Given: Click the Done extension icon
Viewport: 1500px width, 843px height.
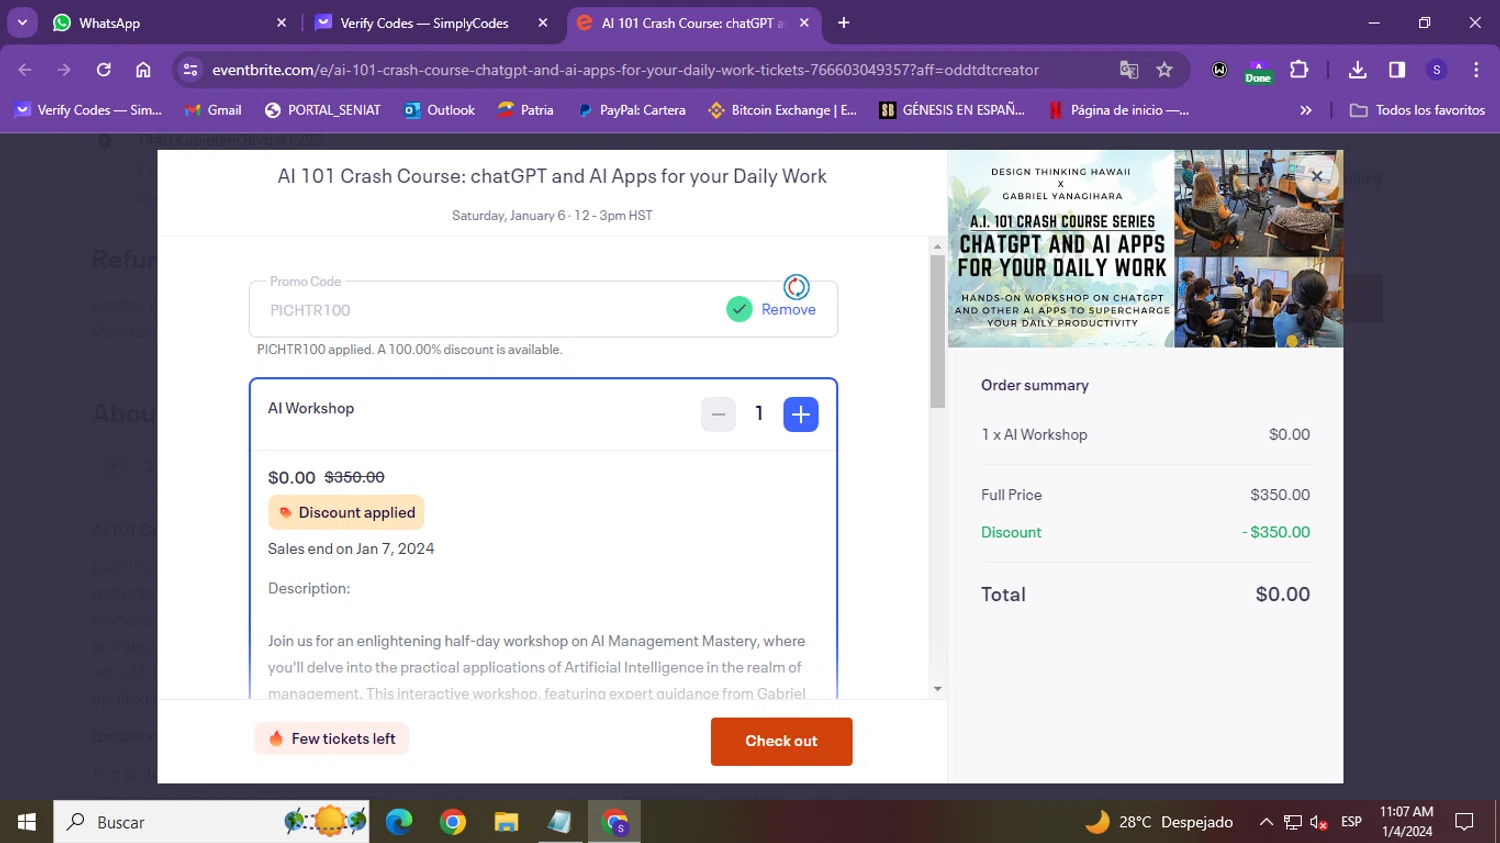Looking at the screenshot, I should (x=1258, y=70).
